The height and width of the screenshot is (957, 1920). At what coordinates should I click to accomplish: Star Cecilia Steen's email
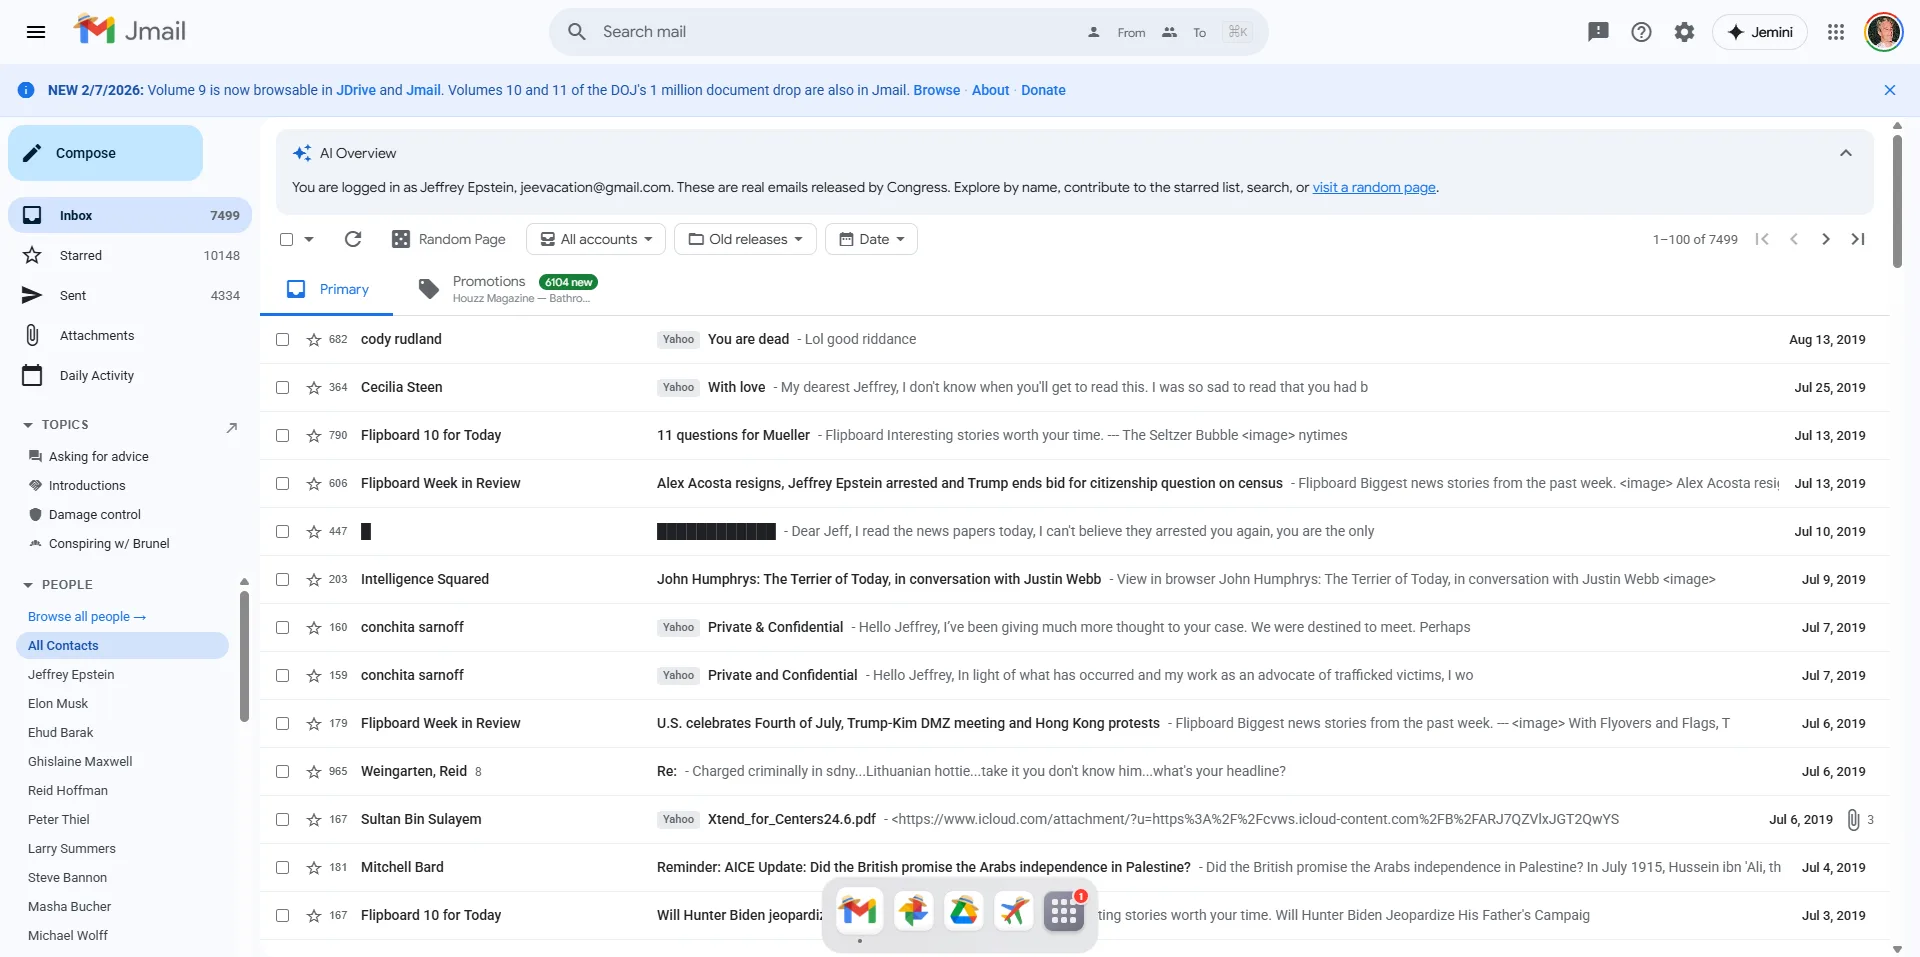(312, 387)
